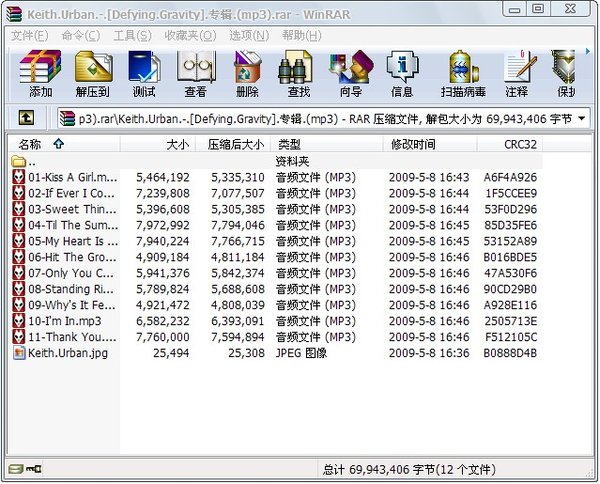Viewport: 600px width, 484px height.
Task: Sort by CRC32 column header
Action: [510, 145]
